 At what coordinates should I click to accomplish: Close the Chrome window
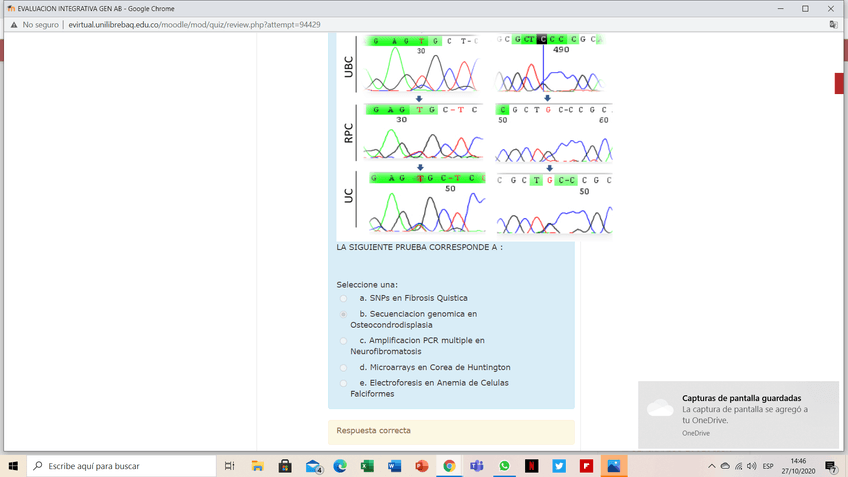(x=831, y=9)
